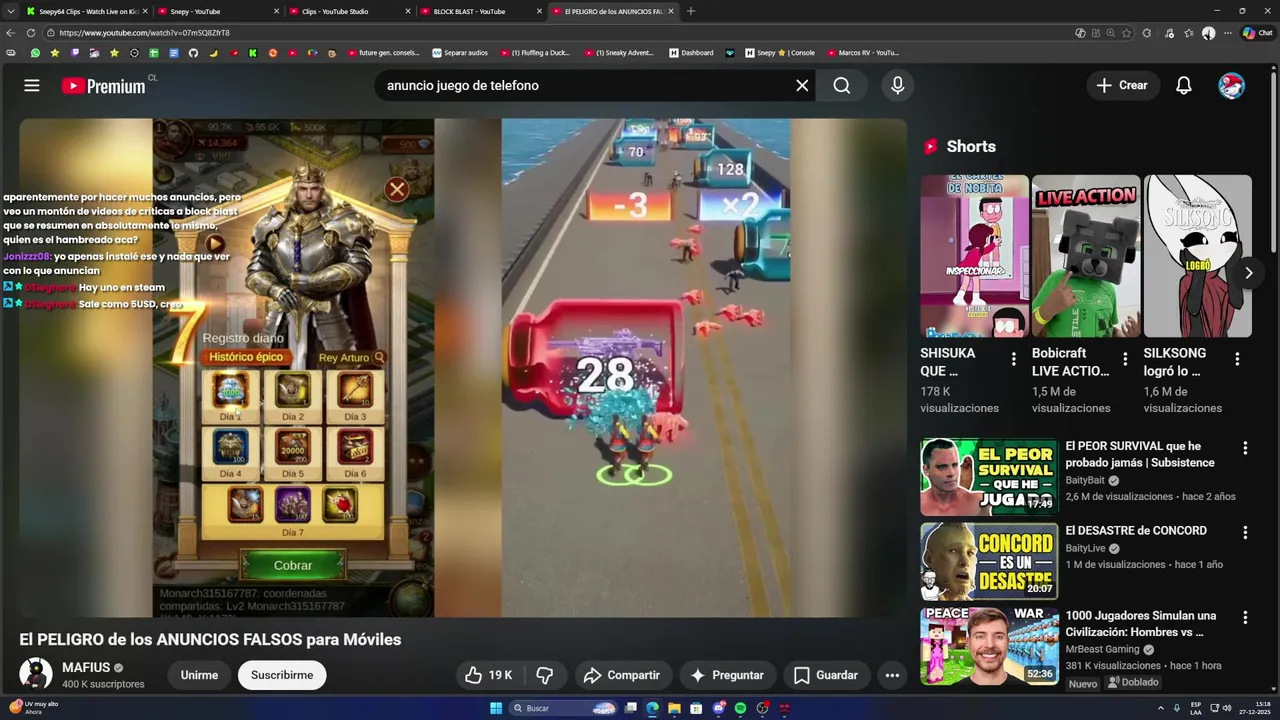
Task: Open the BaityLive channel name
Action: [x=1085, y=548]
